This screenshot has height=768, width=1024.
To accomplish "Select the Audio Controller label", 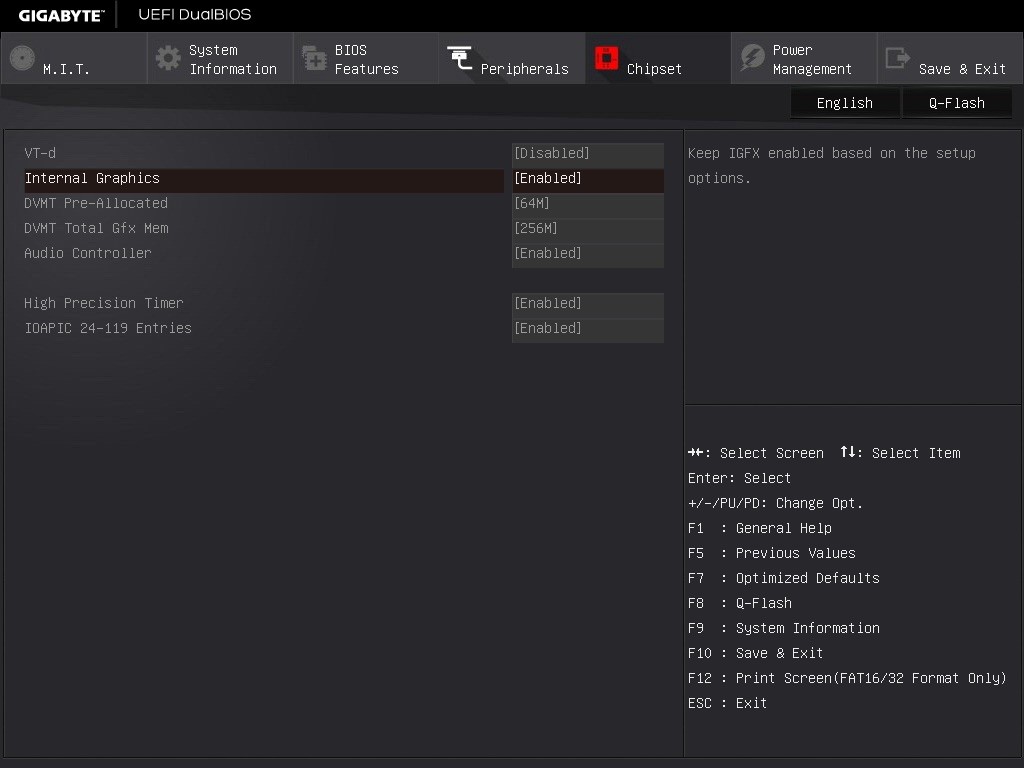I will coord(88,253).
